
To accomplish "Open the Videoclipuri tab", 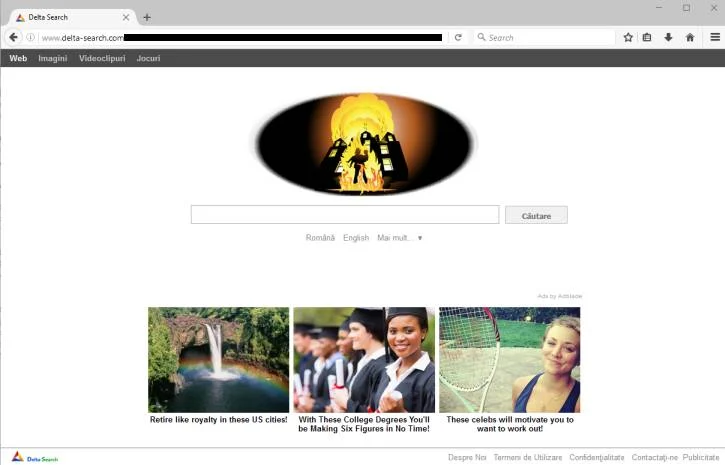I will pos(102,58).
